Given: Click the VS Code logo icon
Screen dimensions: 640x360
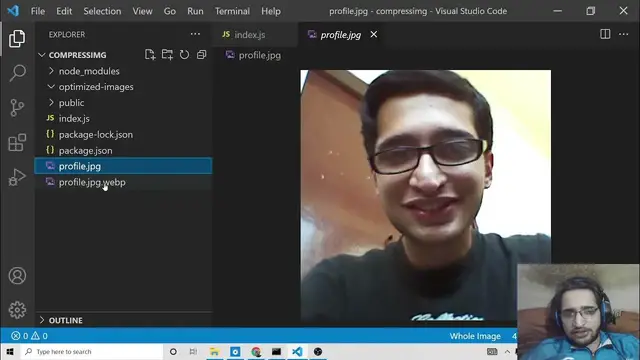Looking at the screenshot, I should point(13,11).
